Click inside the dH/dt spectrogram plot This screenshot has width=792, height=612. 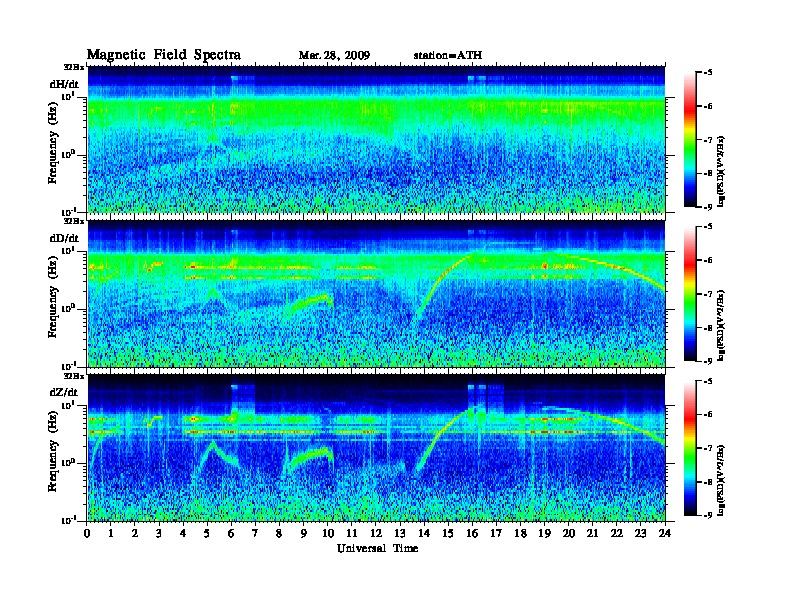point(376,139)
